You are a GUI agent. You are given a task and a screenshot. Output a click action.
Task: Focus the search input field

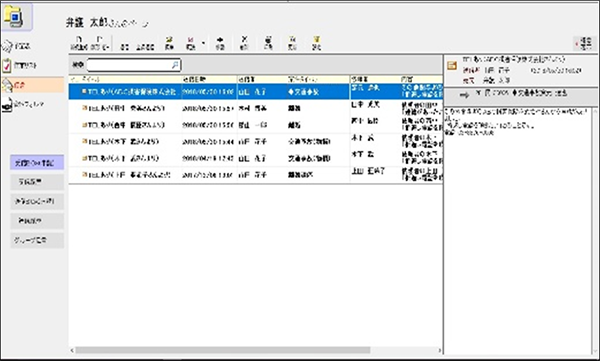point(134,65)
